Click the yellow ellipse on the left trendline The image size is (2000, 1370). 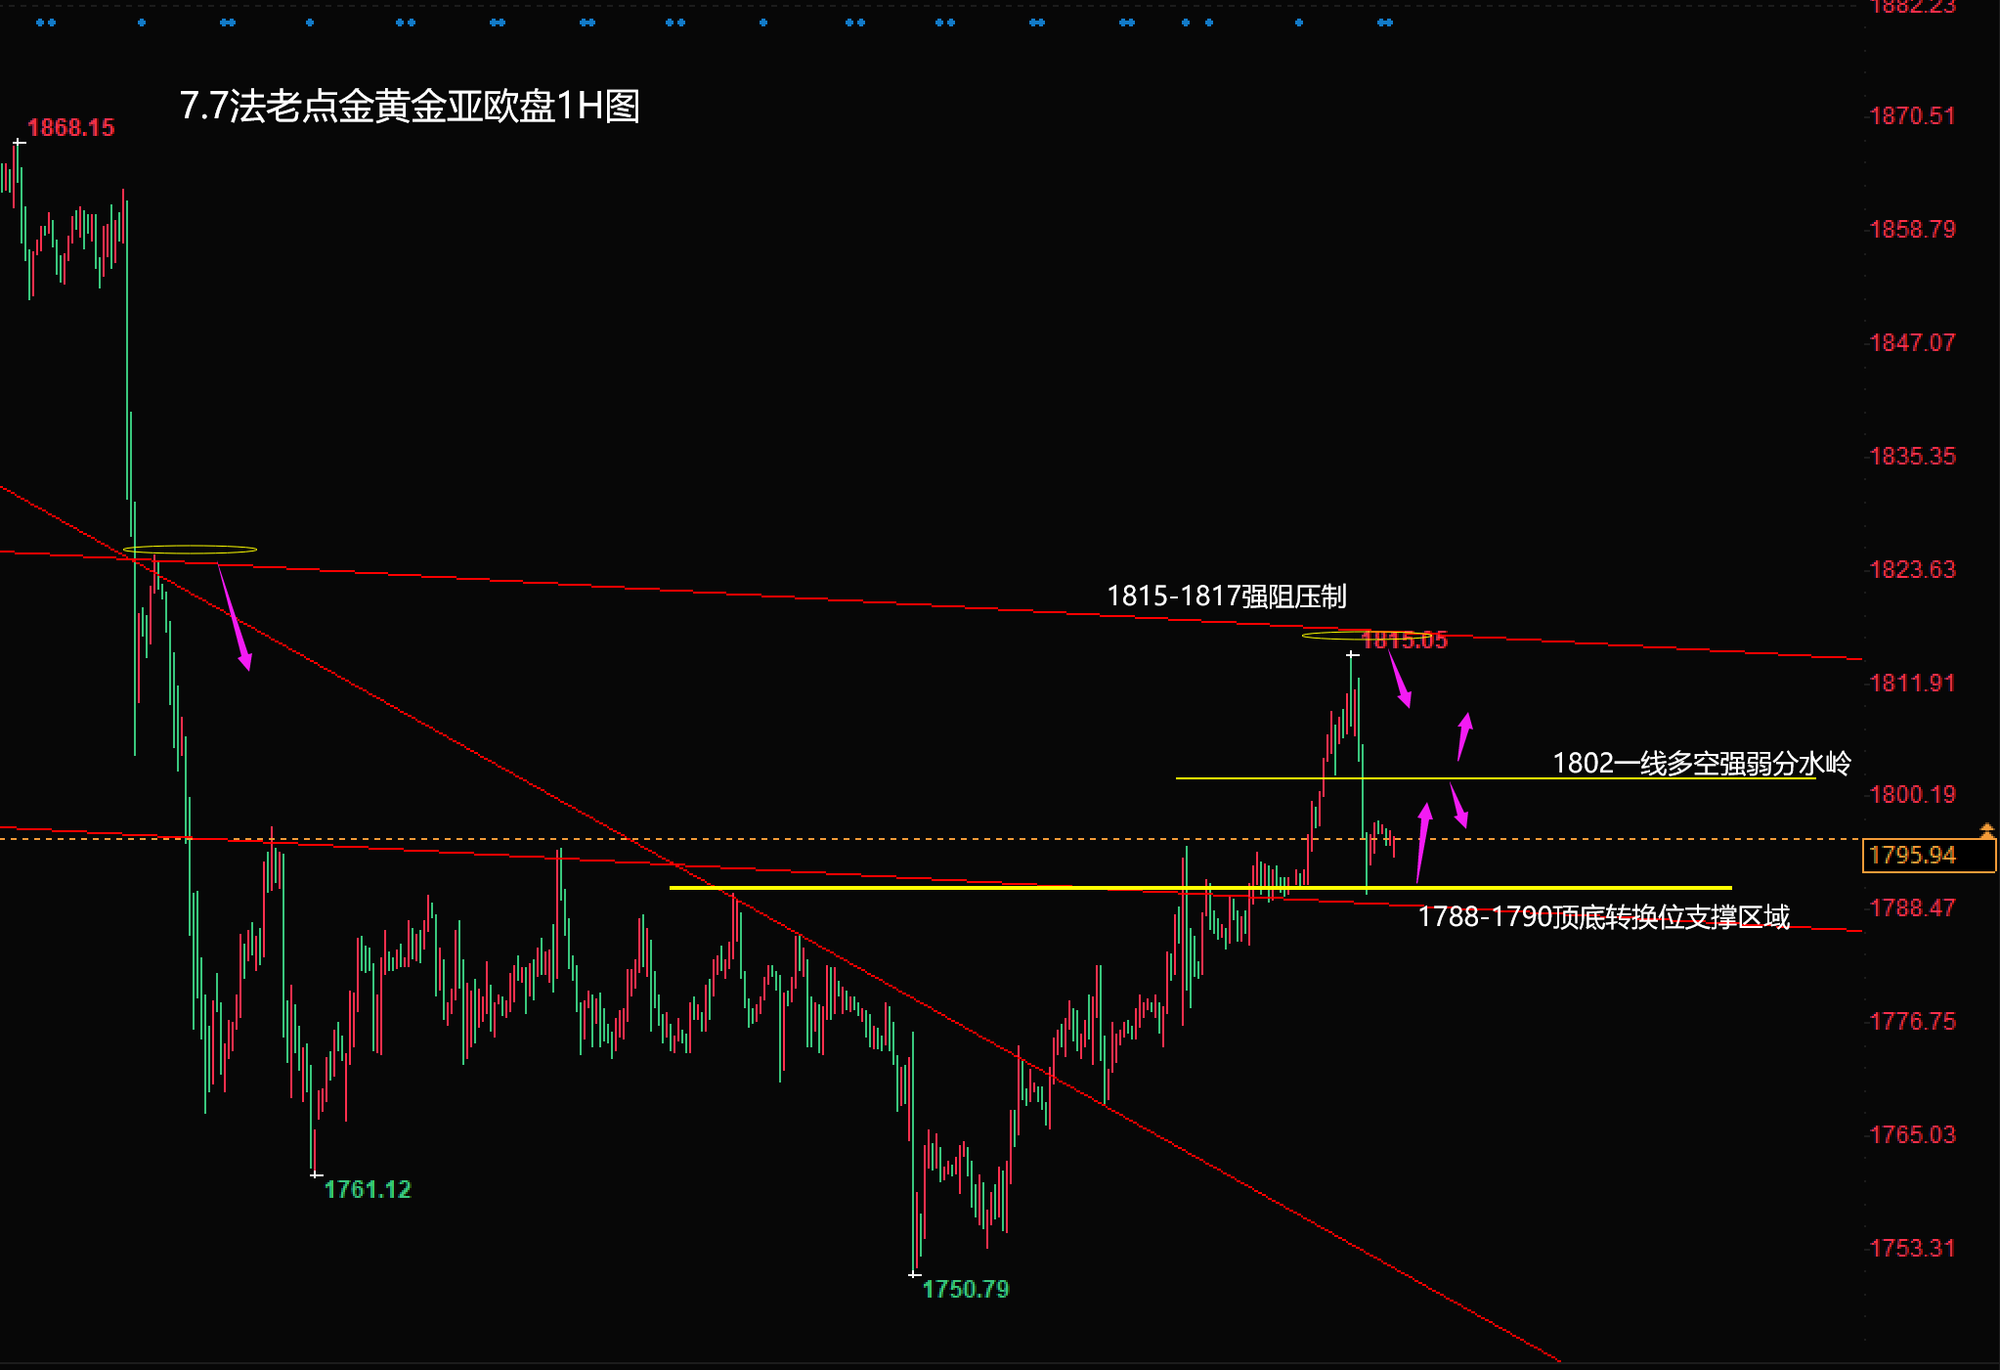pos(190,549)
